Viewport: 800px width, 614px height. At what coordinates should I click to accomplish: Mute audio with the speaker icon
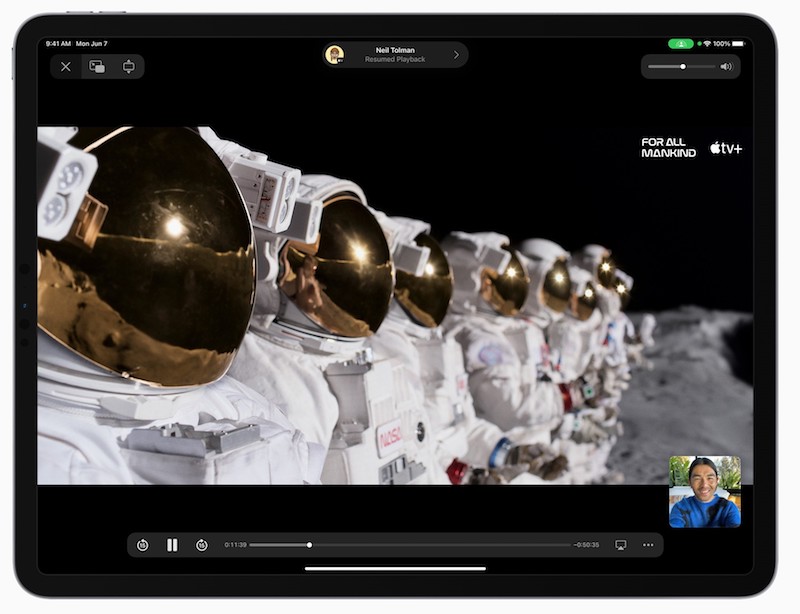pos(726,66)
